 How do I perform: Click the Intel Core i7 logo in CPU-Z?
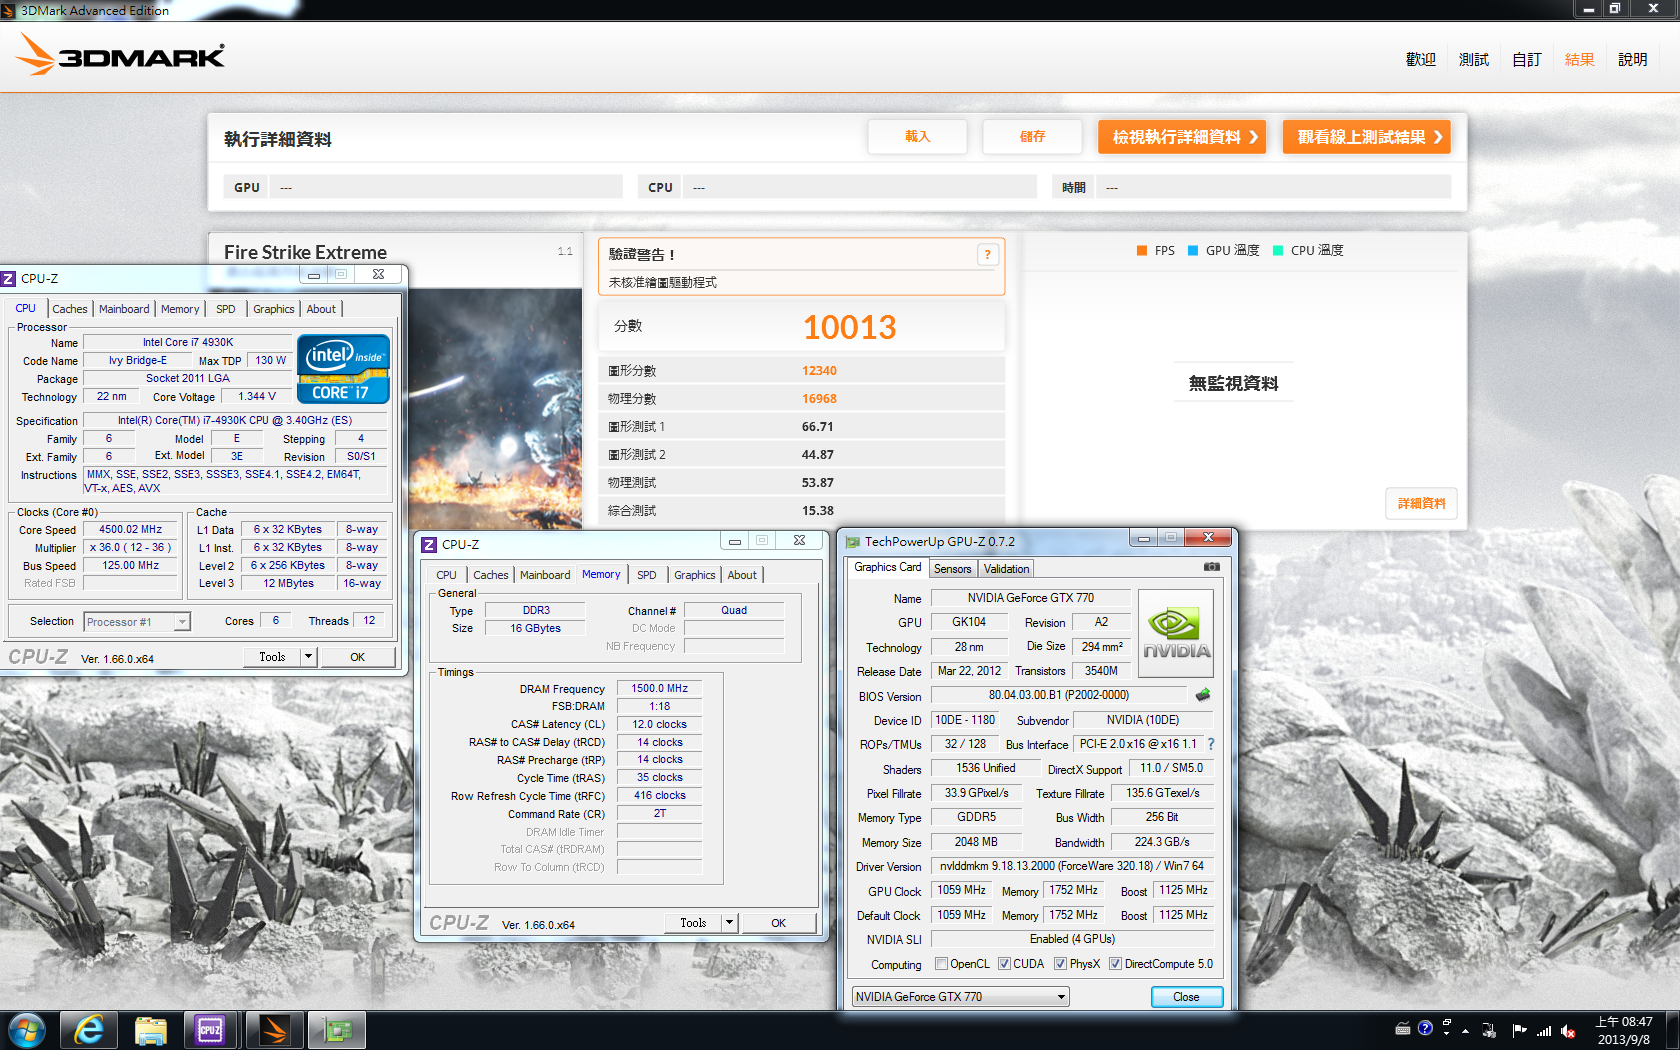pos(343,368)
